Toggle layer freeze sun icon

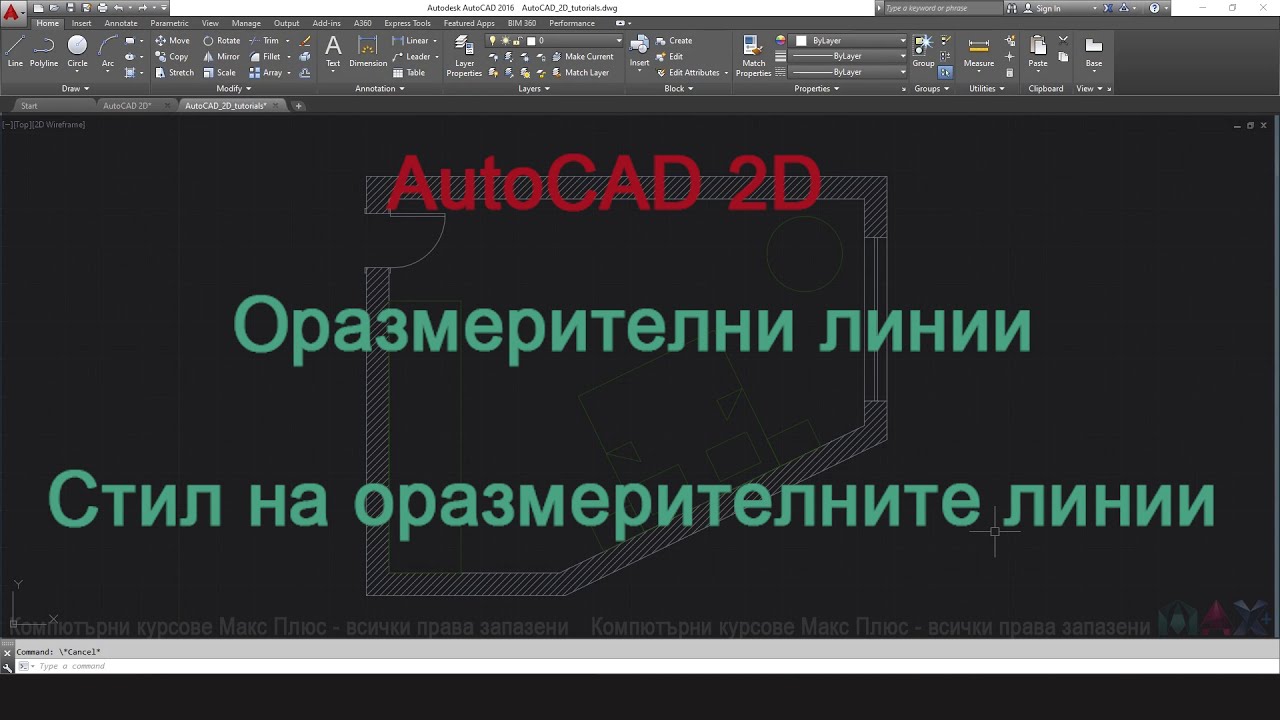point(505,41)
